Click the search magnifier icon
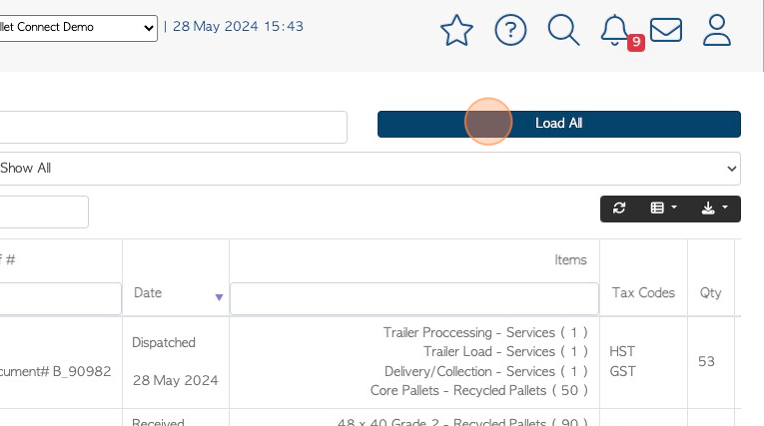This screenshot has height=426, width=764. point(564,30)
